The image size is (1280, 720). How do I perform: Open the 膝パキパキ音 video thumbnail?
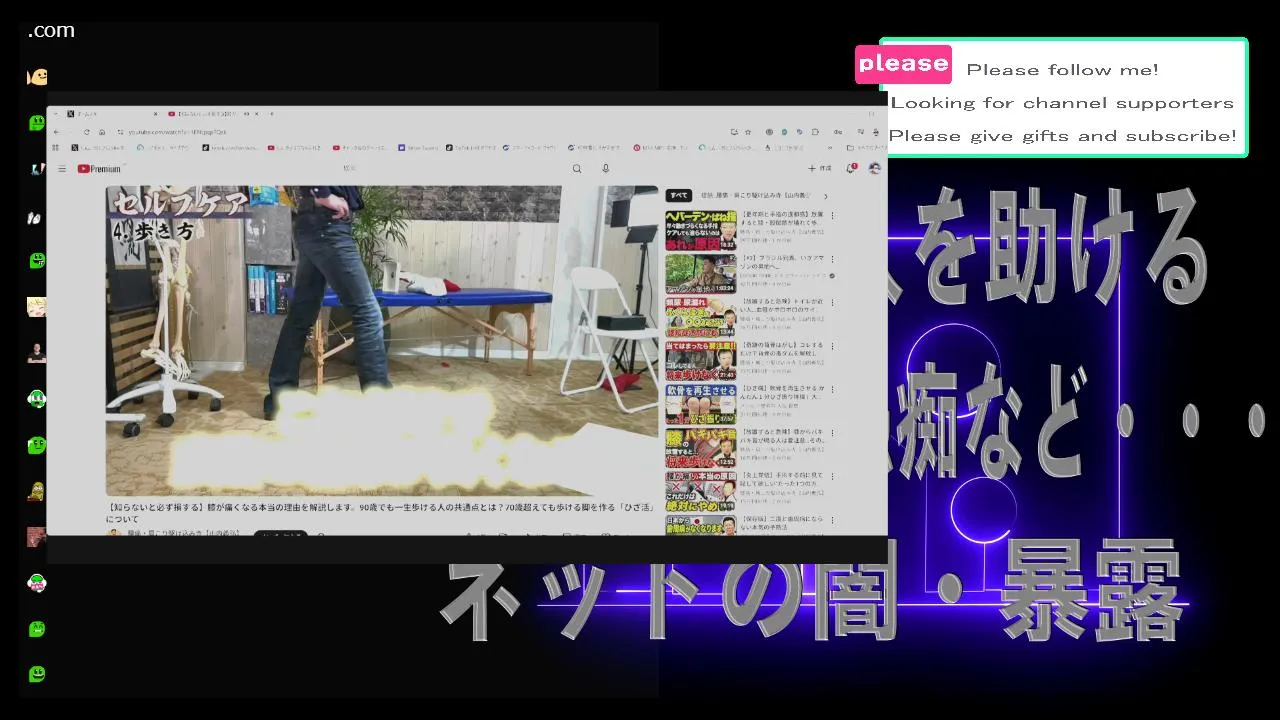pos(701,448)
